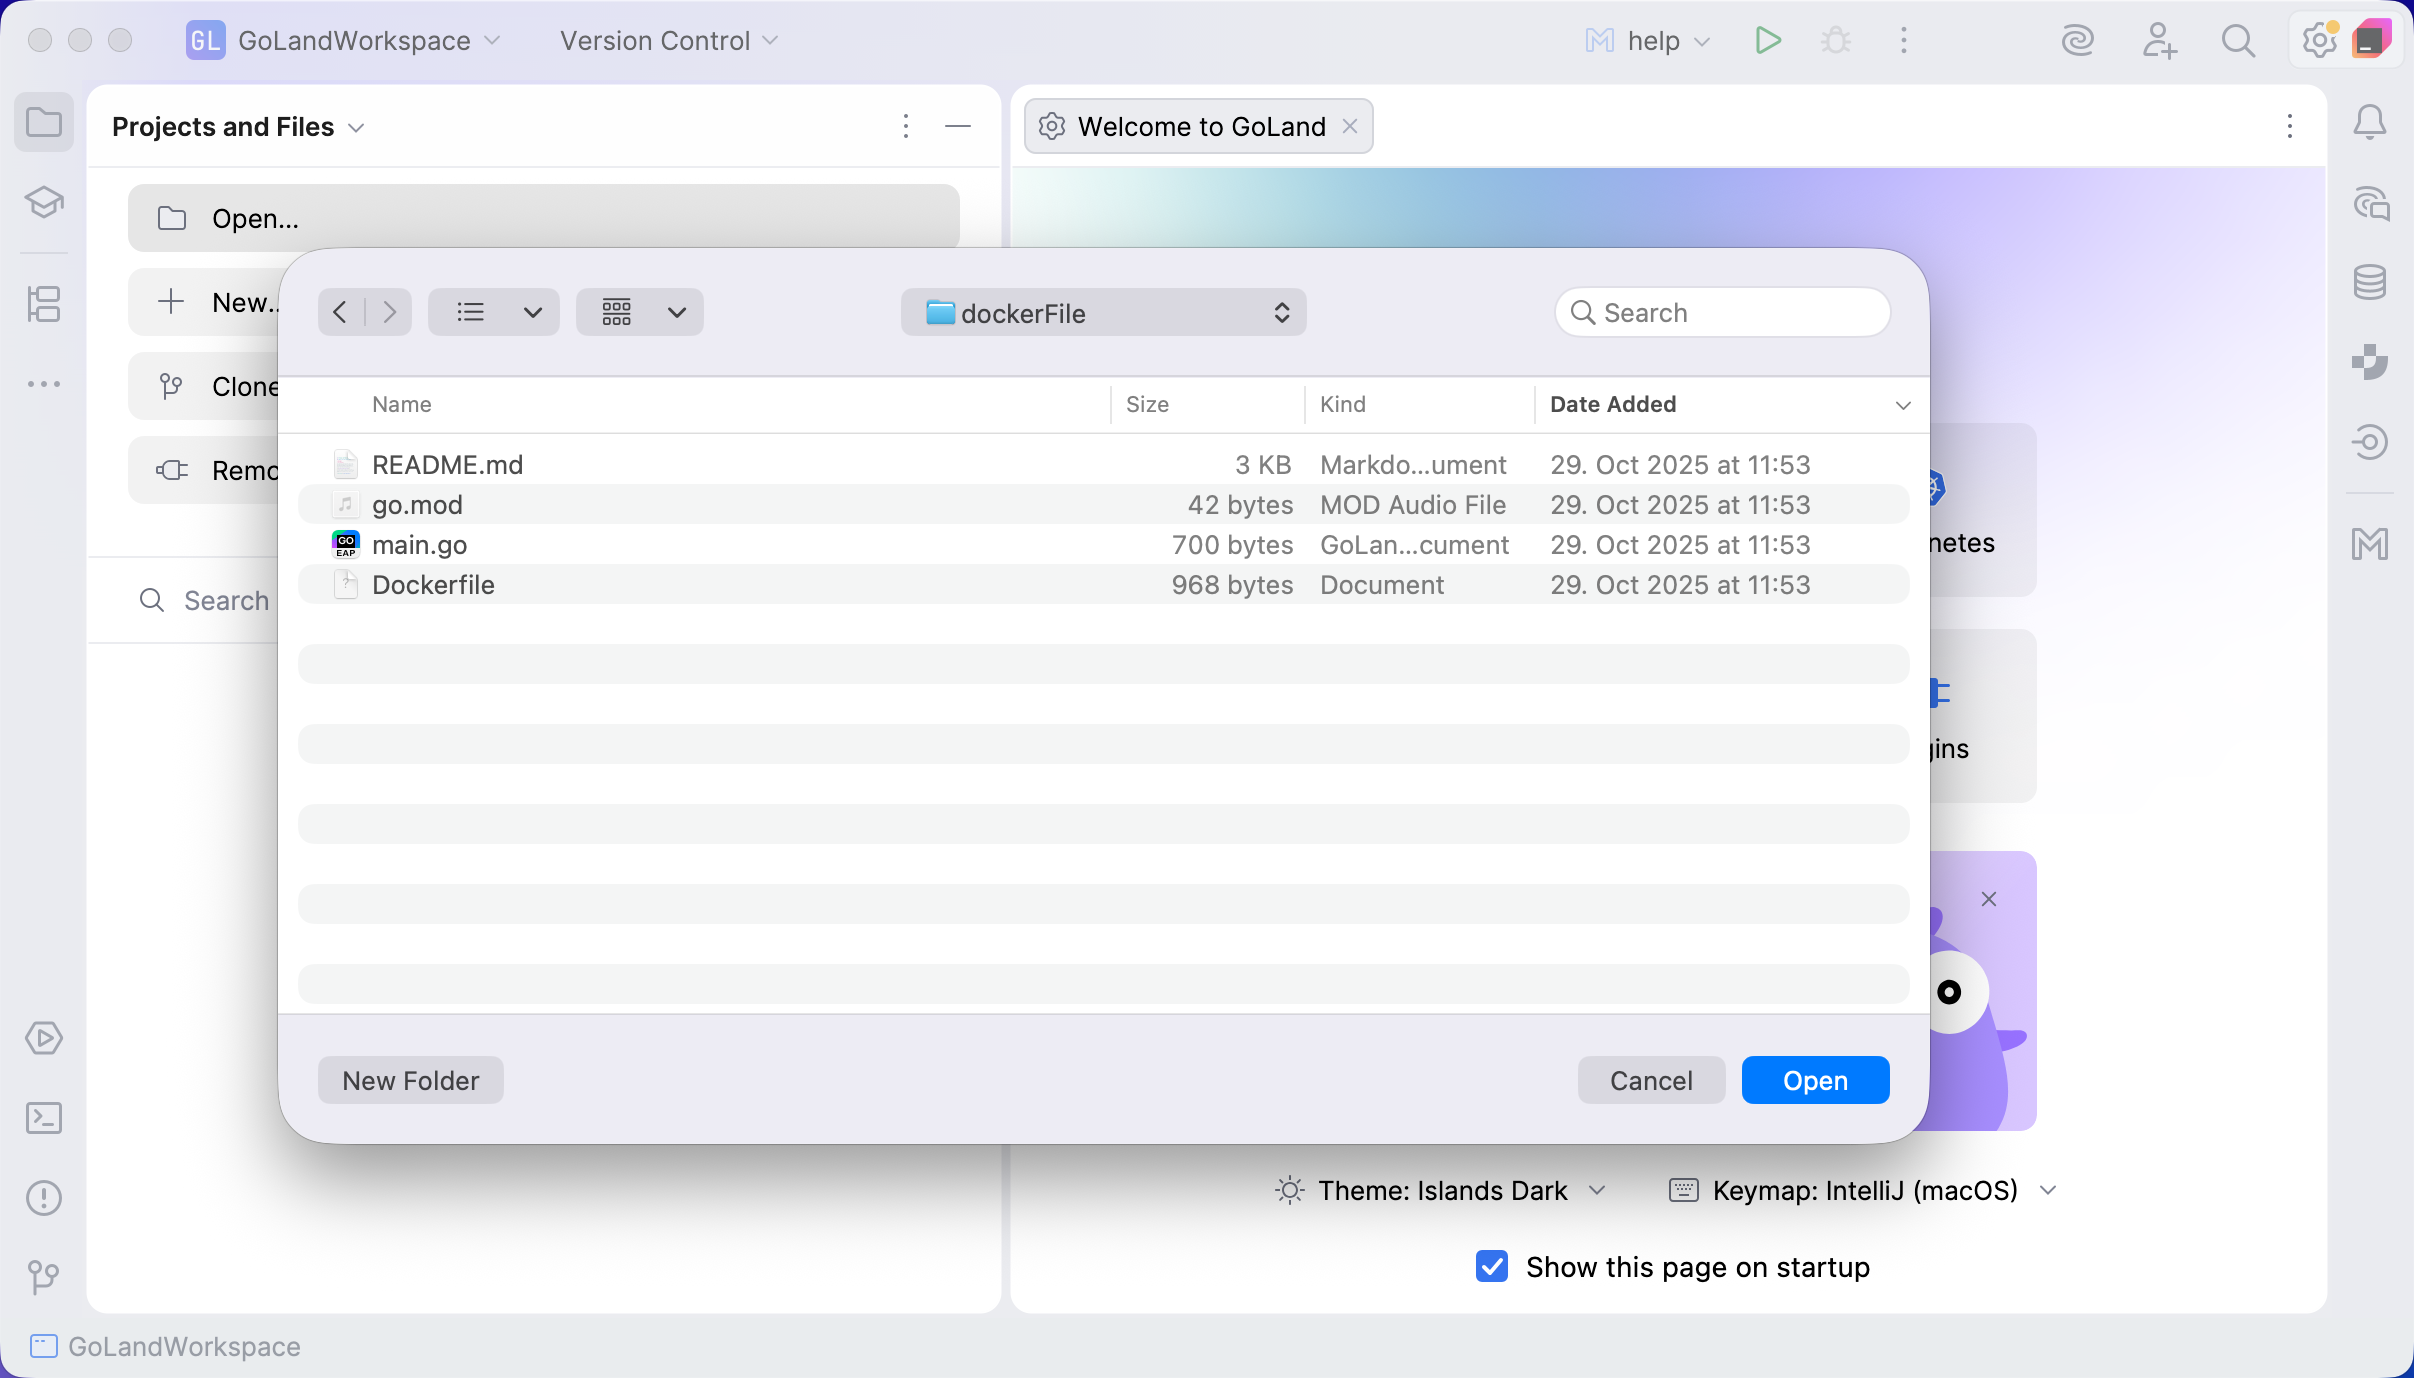Screen dimensions: 2414x1378
Task: Open the Git tool window icon
Action: pyautogui.click(x=44, y=1276)
